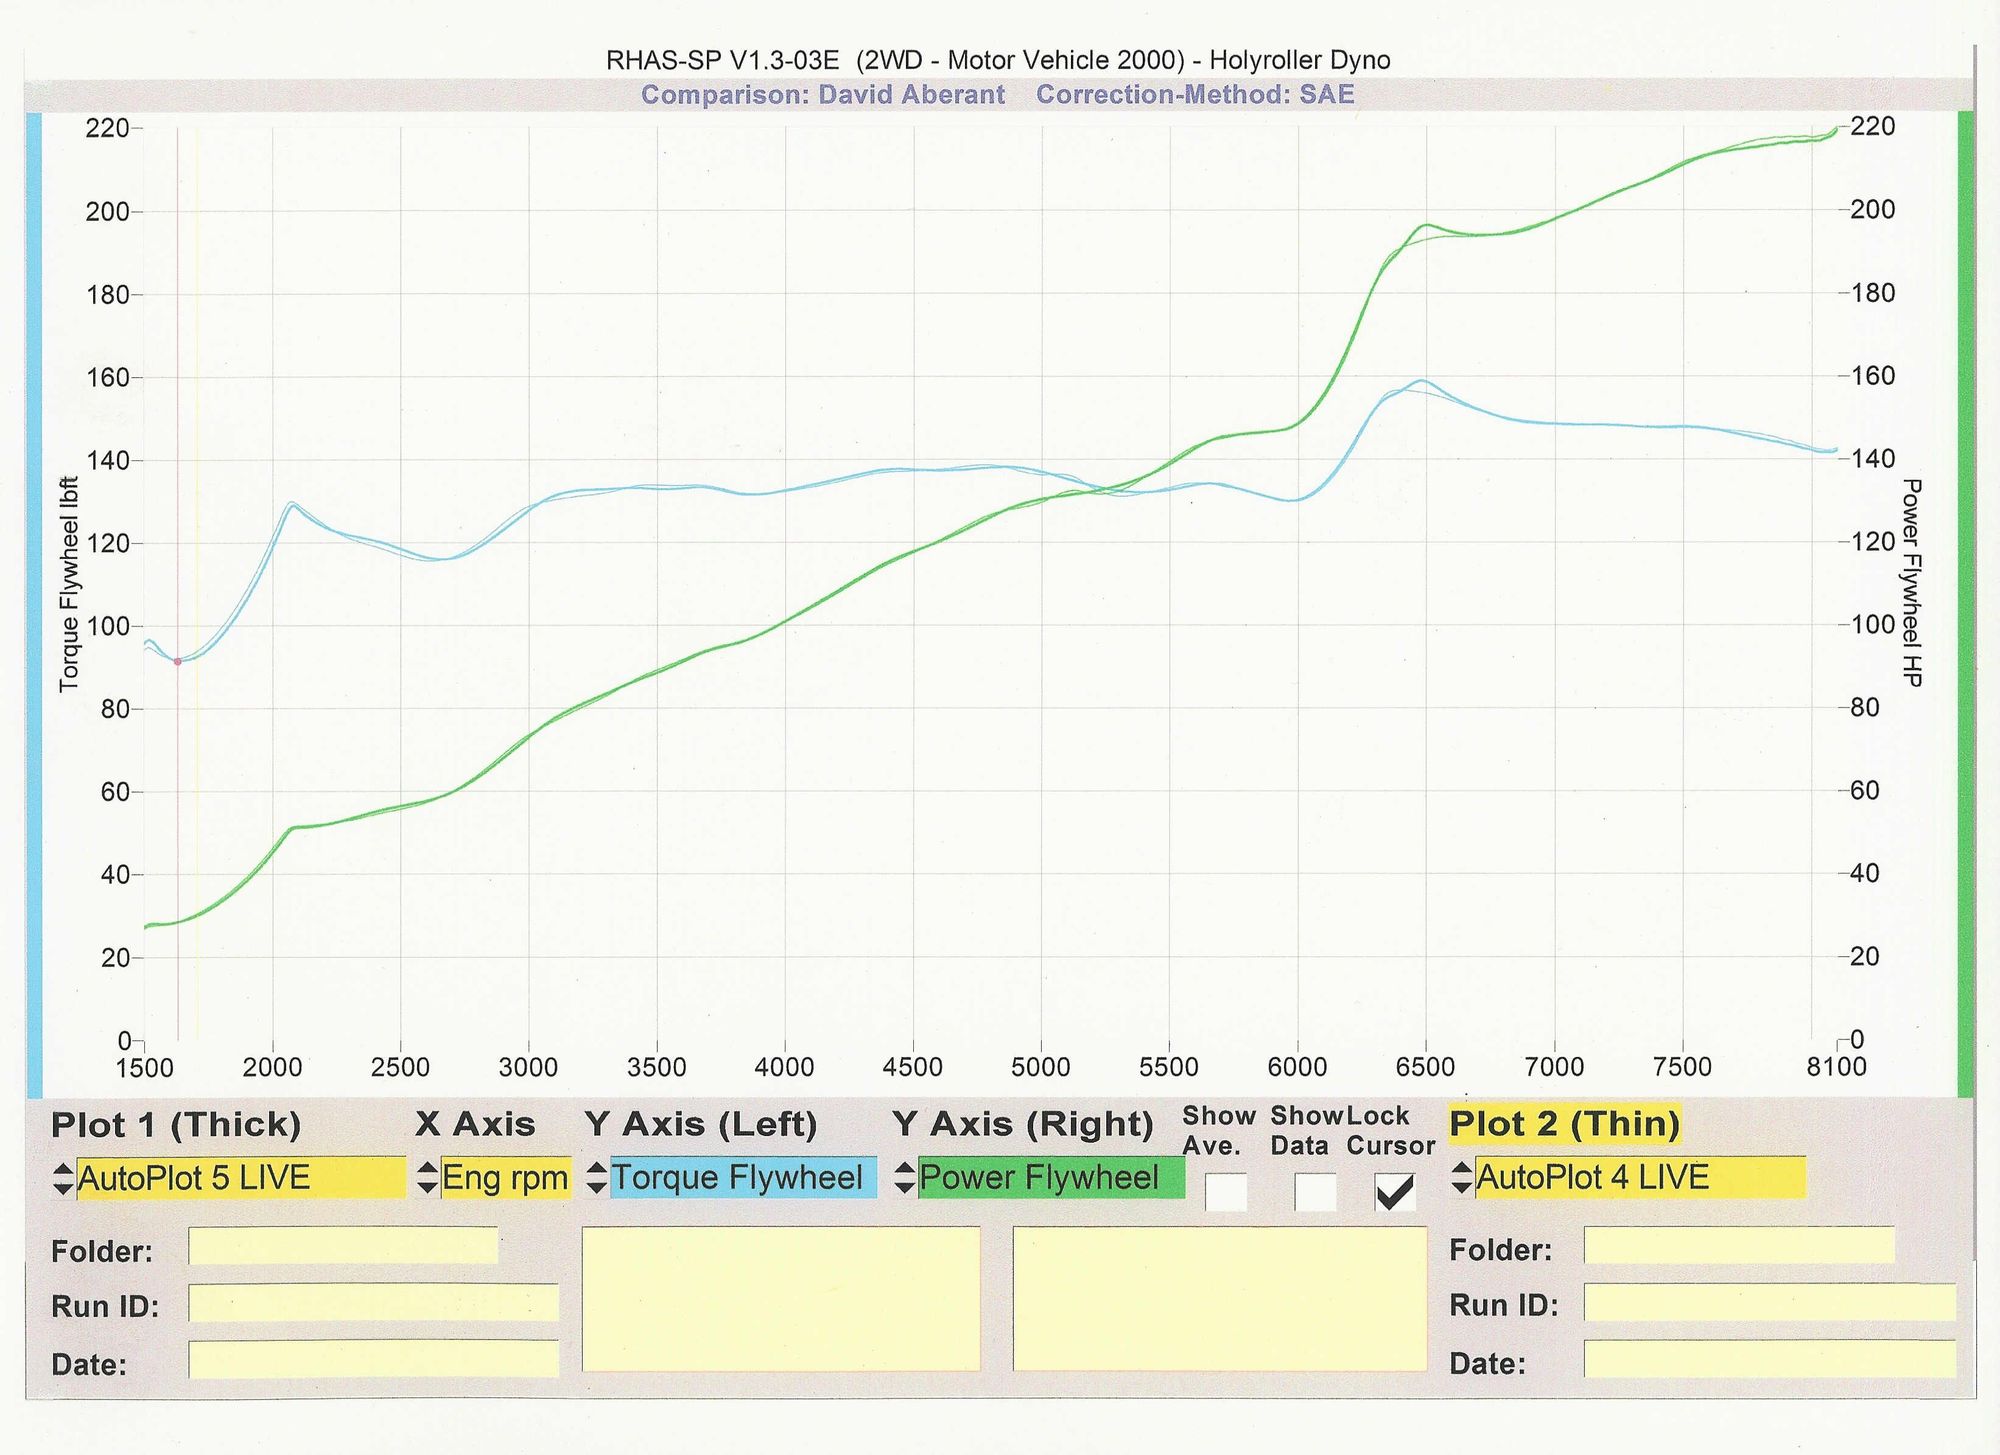Click the Plot 1 AutoPlot stepper arrows
Viewport: 2000px width, 1455px height.
(62, 1178)
